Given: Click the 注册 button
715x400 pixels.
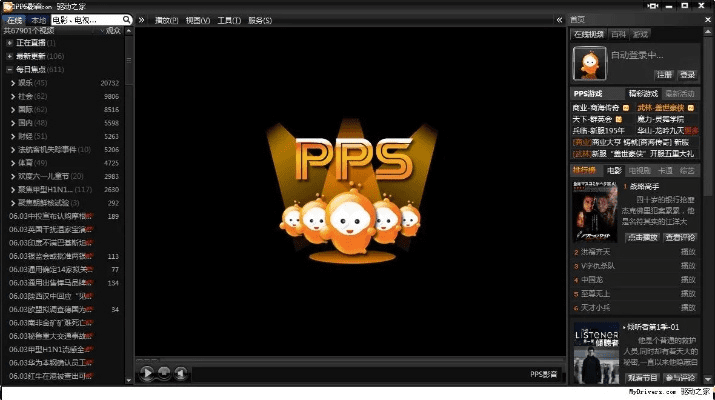Looking at the screenshot, I should pyautogui.click(x=664, y=75).
